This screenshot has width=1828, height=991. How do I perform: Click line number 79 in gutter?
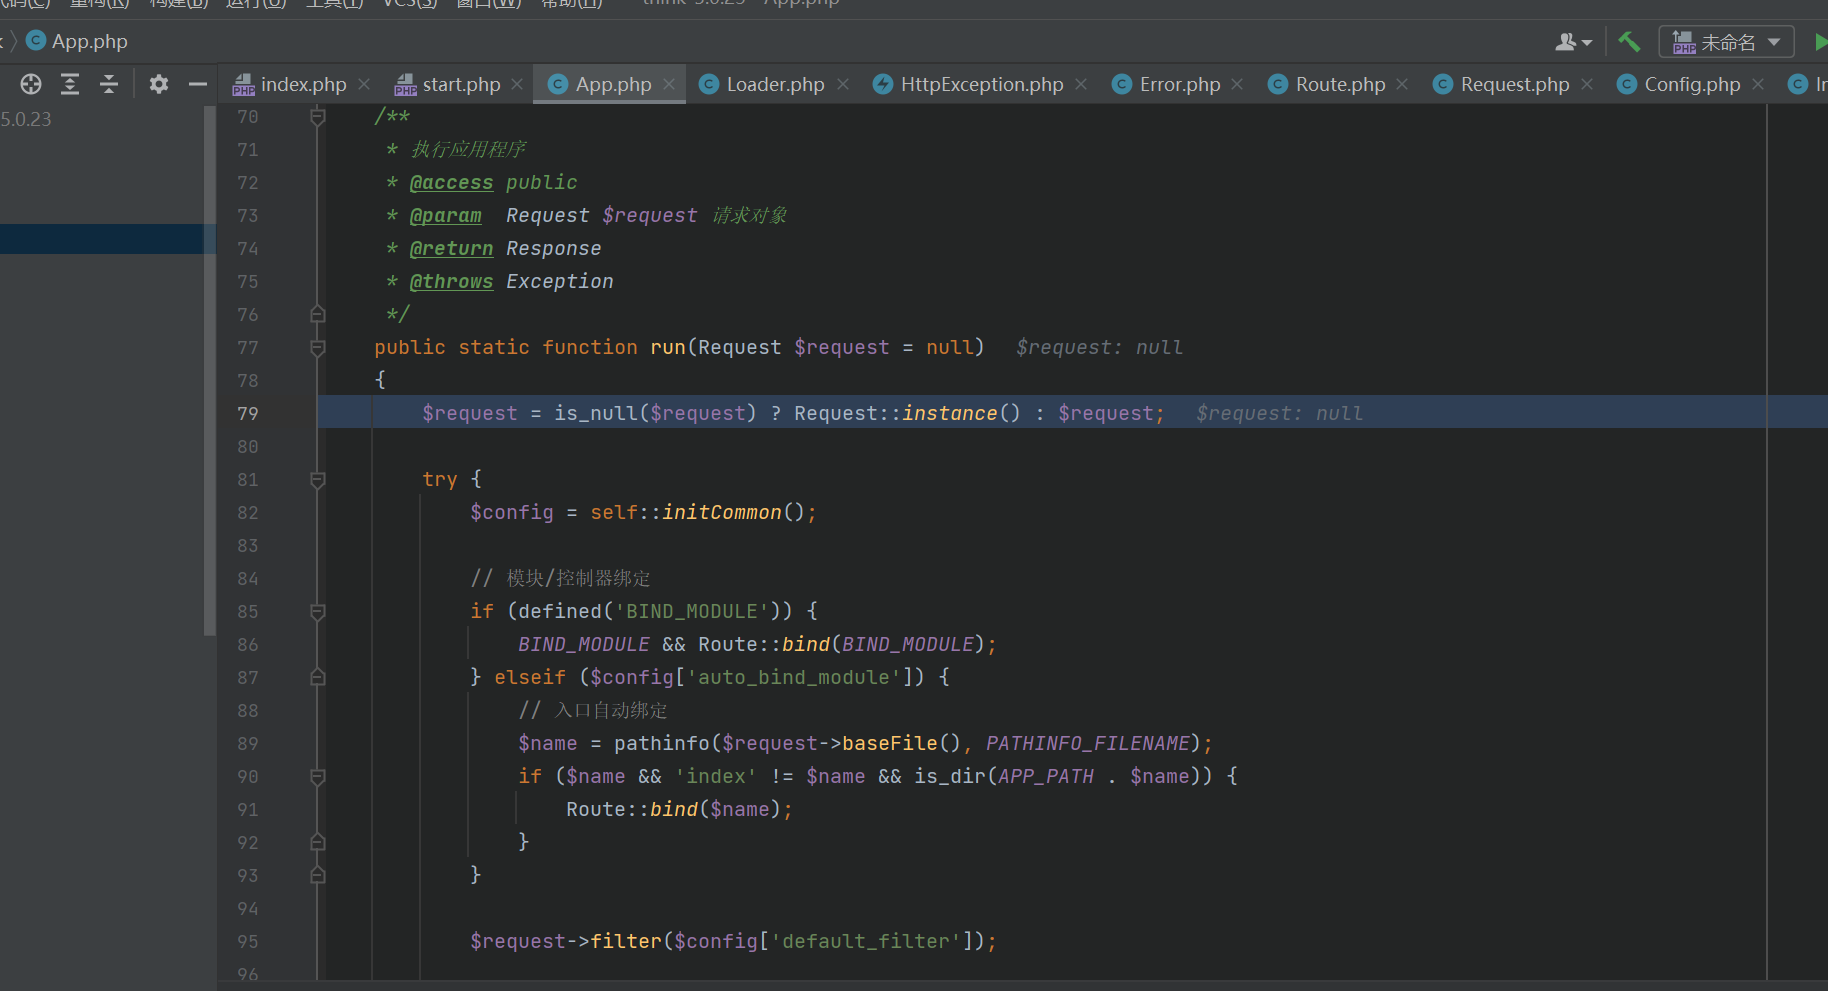tap(248, 413)
